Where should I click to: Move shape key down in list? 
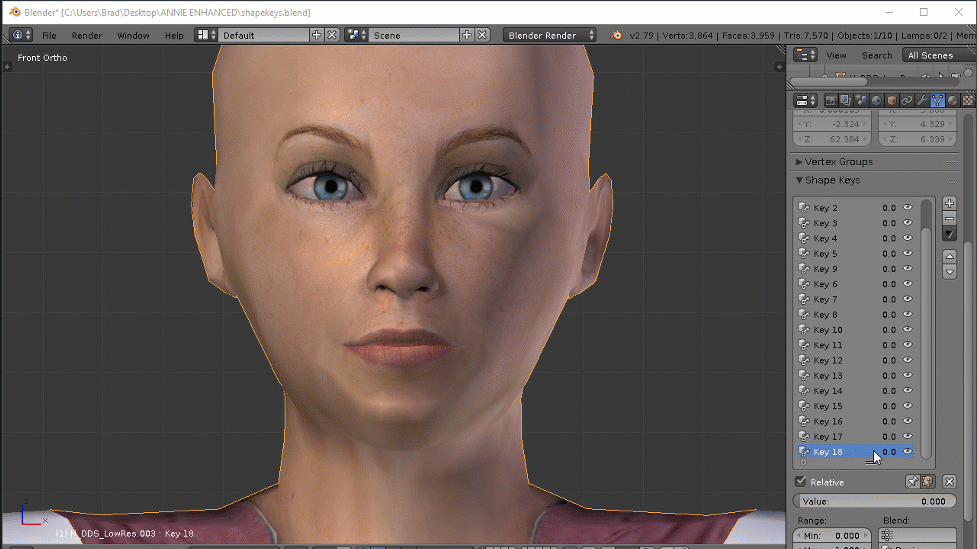(949, 272)
